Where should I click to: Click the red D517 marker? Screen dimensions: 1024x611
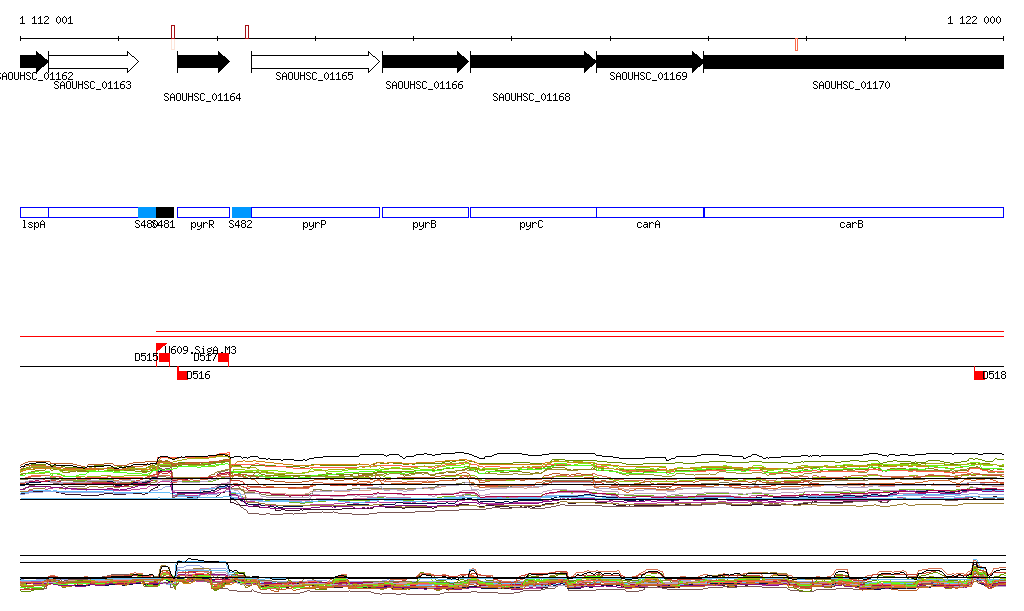(x=223, y=357)
